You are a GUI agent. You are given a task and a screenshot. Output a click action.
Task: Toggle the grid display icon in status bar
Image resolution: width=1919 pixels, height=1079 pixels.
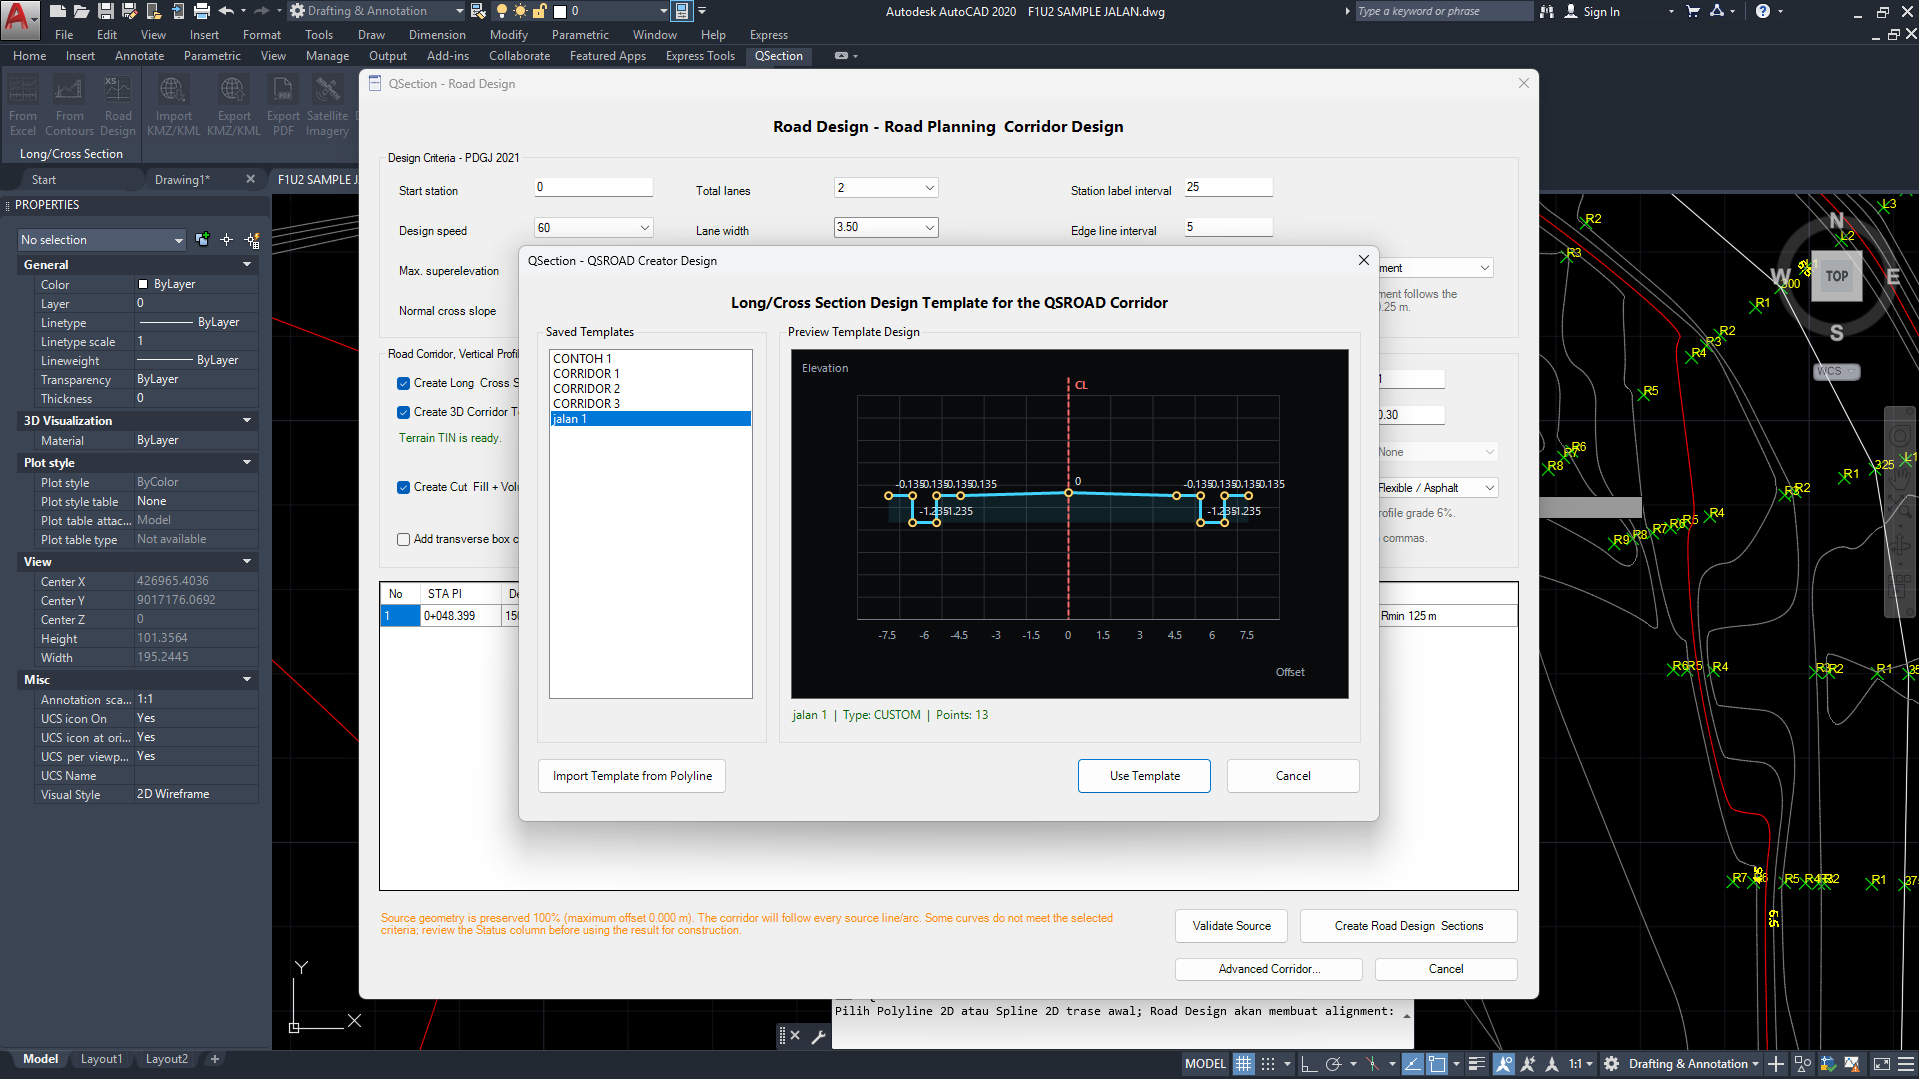pos(1243,1064)
